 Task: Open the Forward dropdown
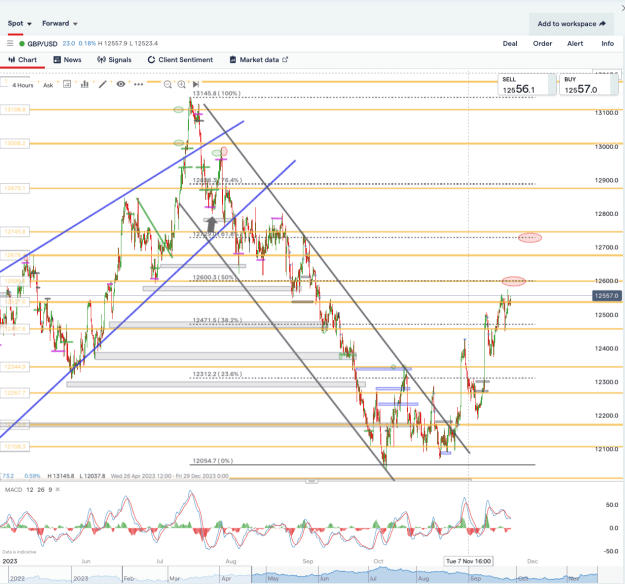(x=59, y=24)
